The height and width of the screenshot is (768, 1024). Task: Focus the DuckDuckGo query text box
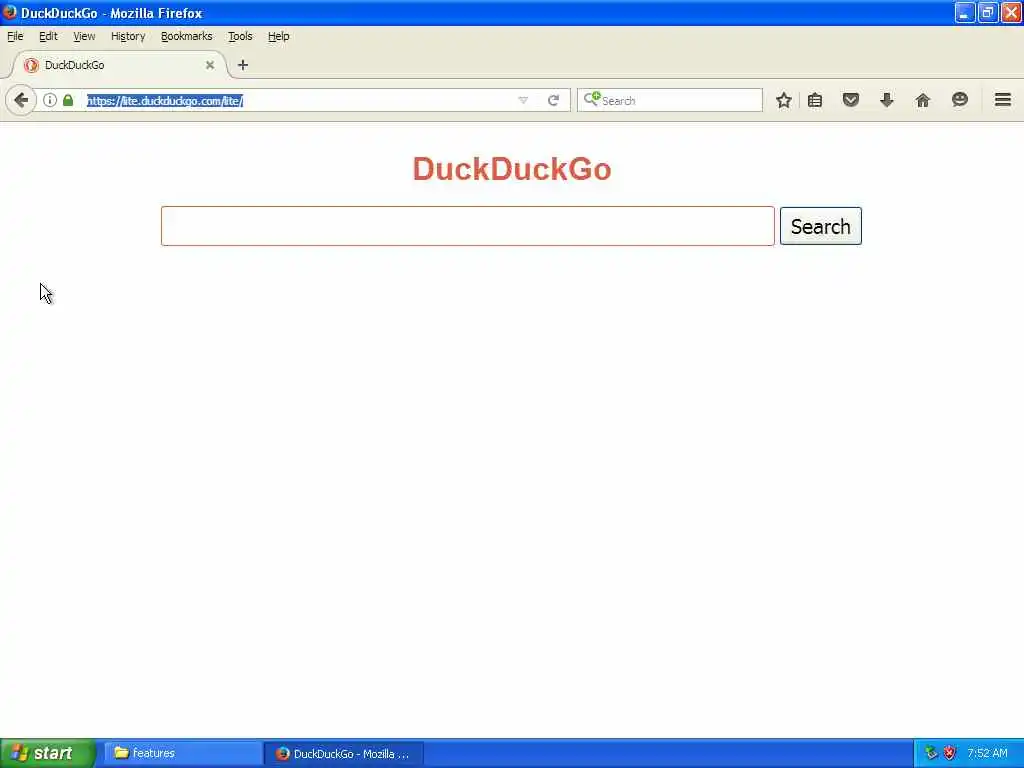pos(468,226)
